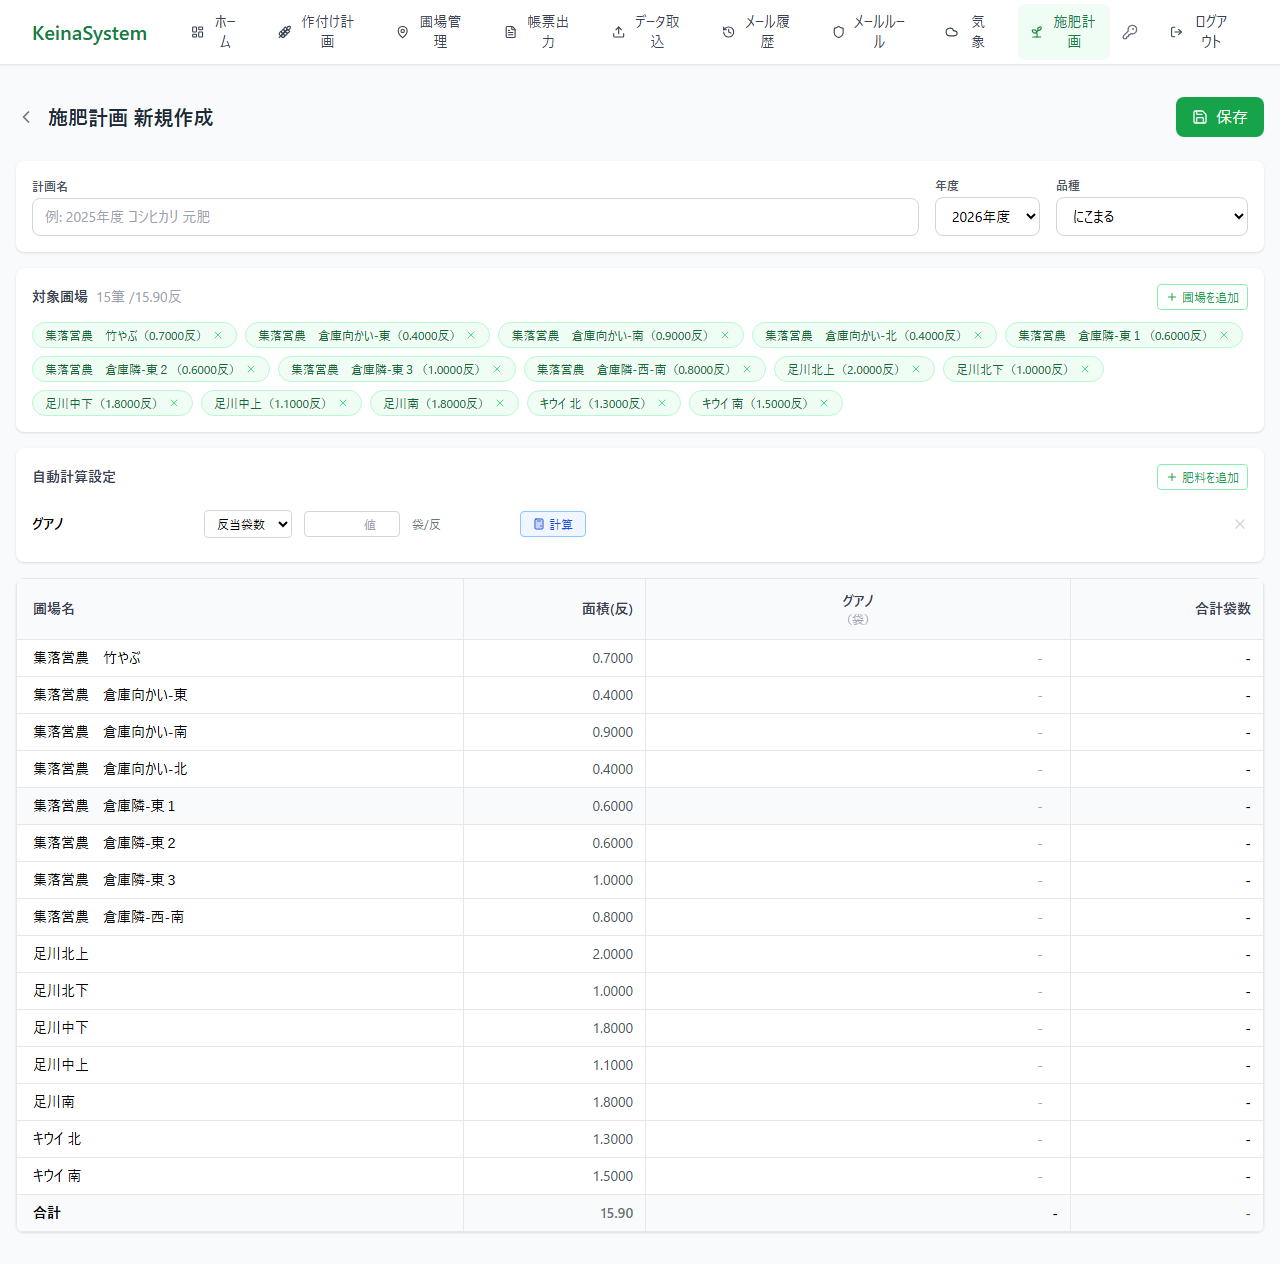Image resolution: width=1280 pixels, height=1264 pixels.
Task: Click the 保存 save button
Action: pyautogui.click(x=1219, y=117)
